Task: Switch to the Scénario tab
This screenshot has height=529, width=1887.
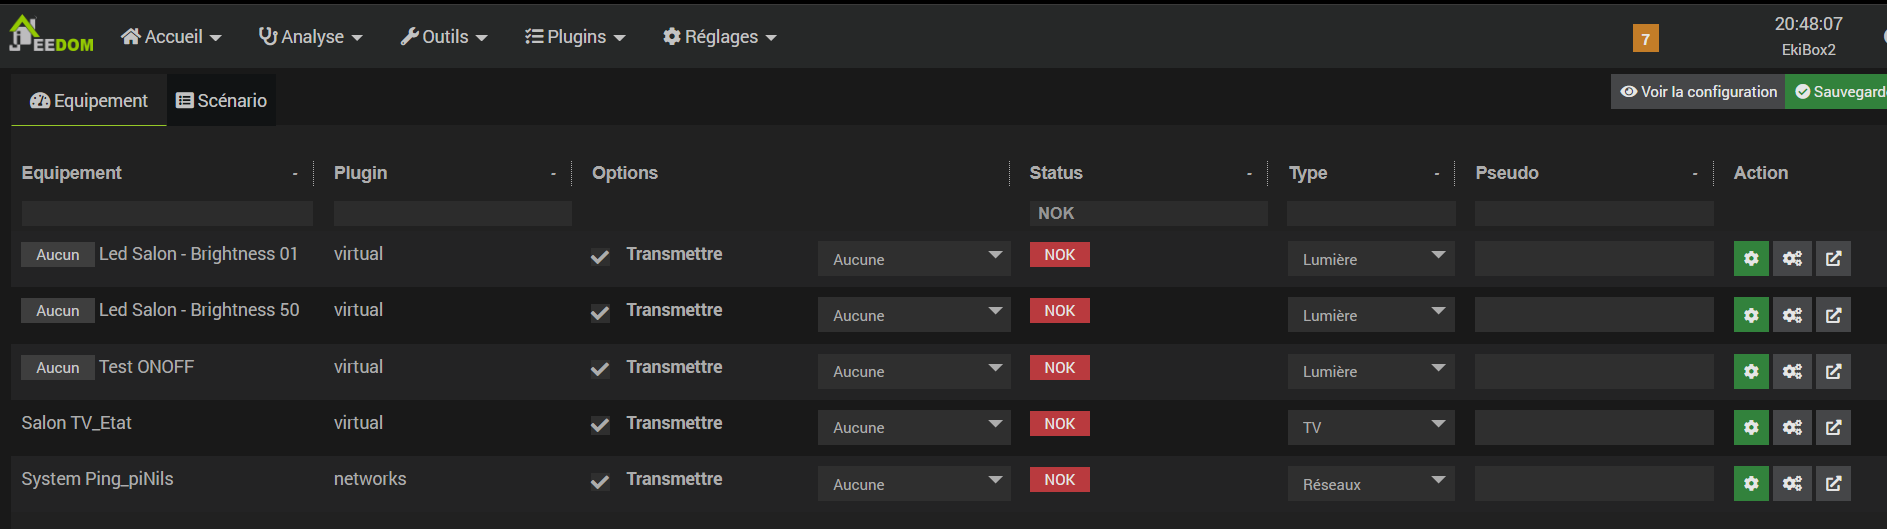Action: (x=221, y=101)
